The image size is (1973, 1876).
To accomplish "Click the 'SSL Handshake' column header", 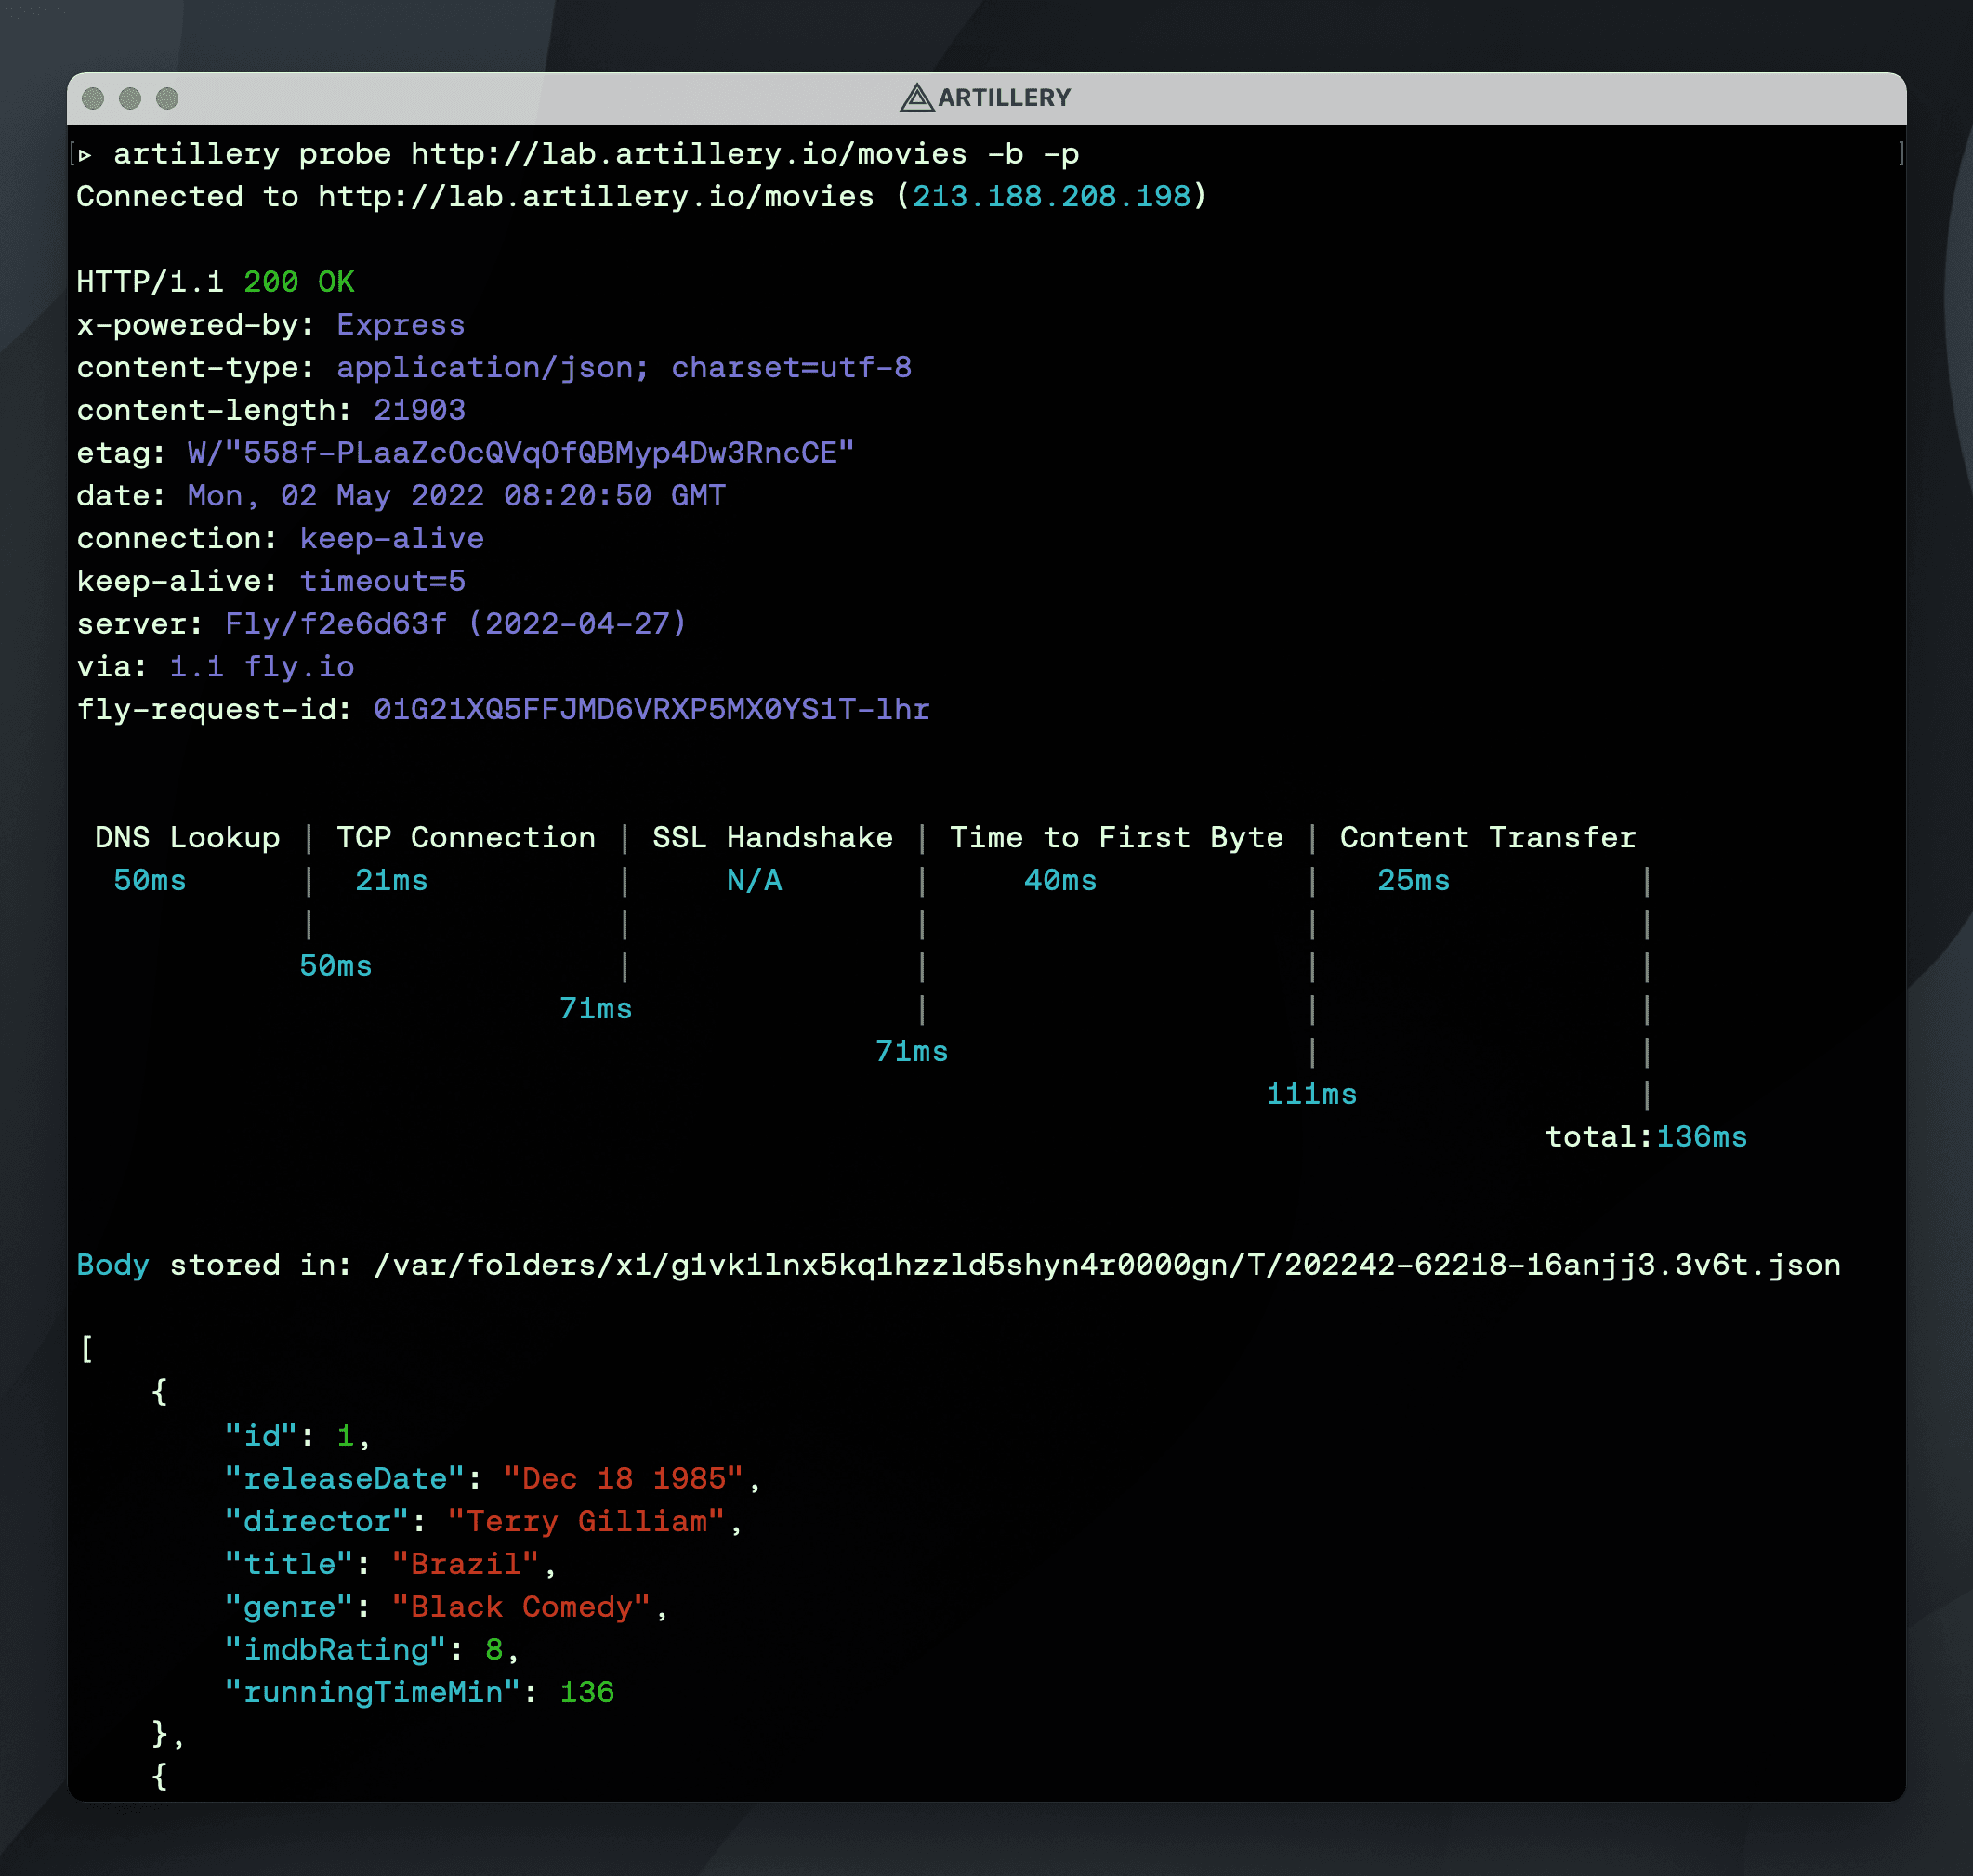I will click(x=773, y=838).
